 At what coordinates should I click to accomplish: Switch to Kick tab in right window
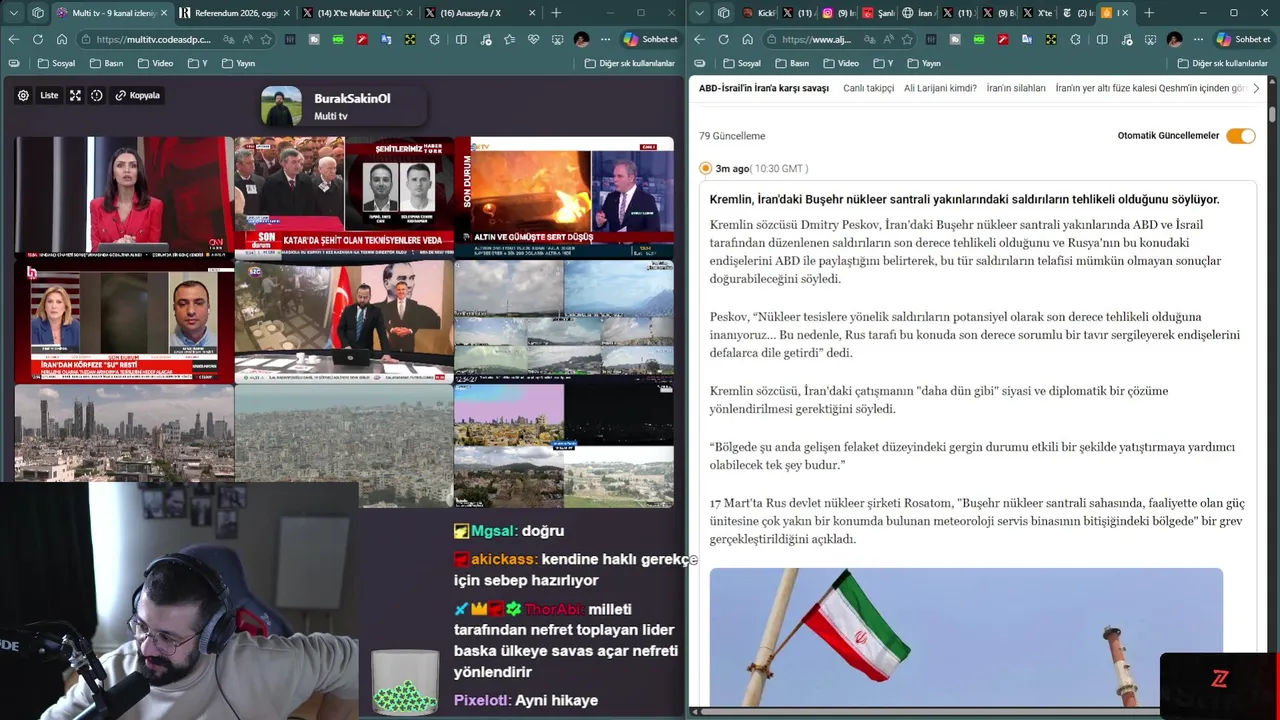coord(758,13)
